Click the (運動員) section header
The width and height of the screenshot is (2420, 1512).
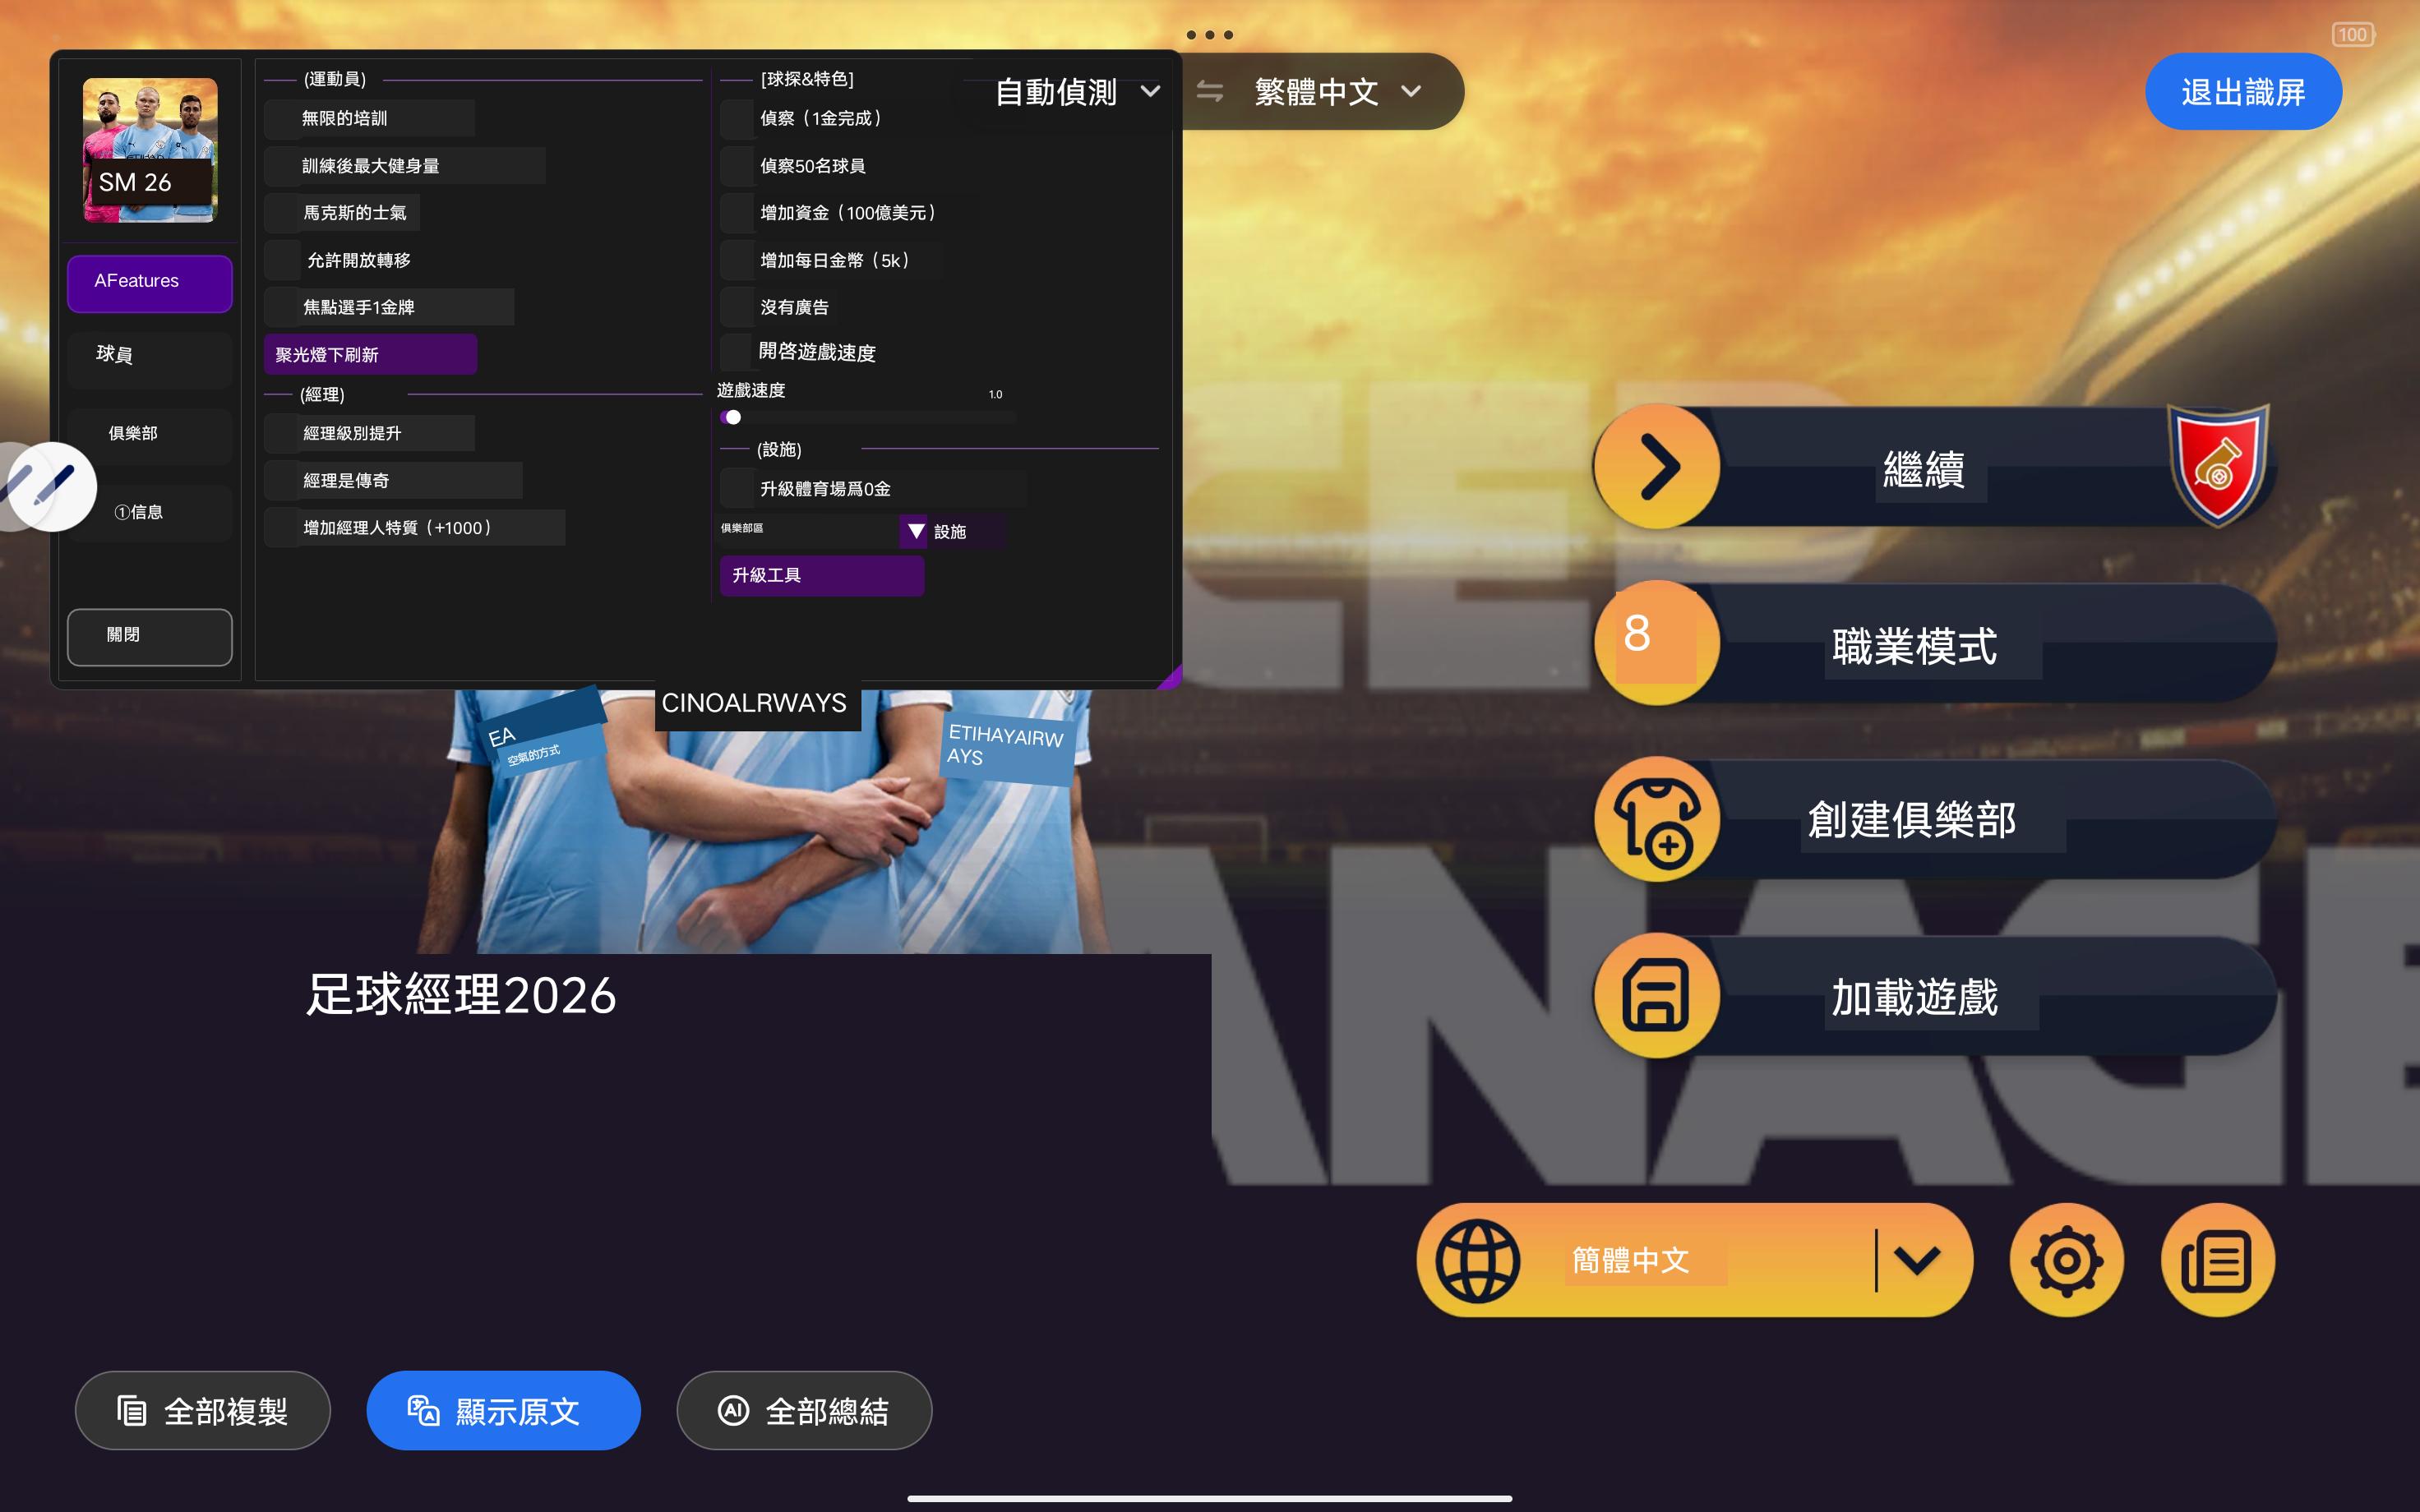tap(335, 79)
